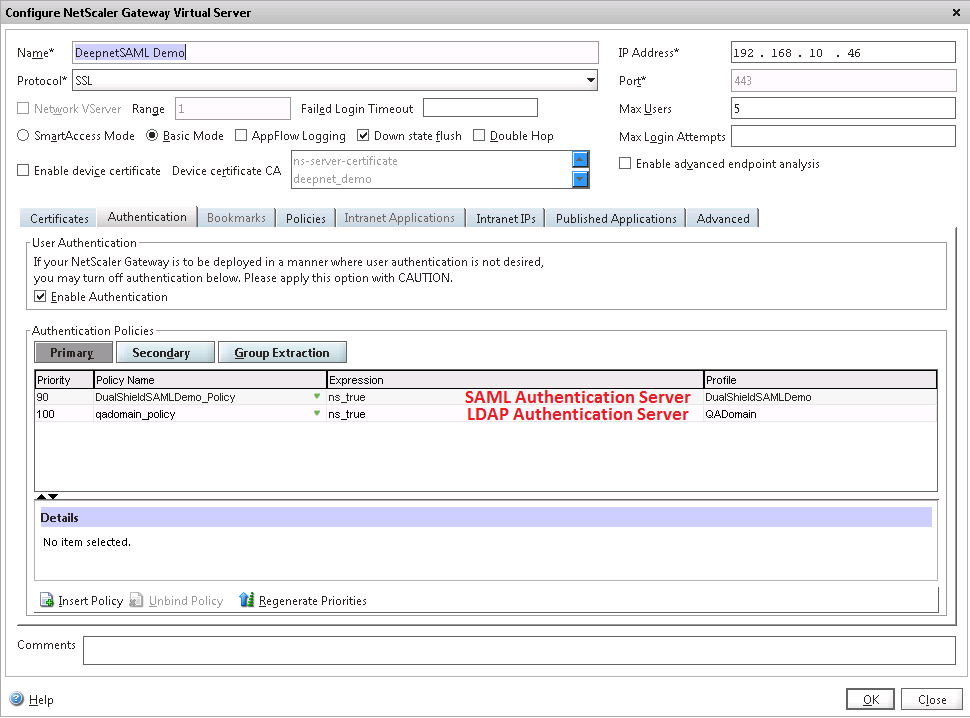The width and height of the screenshot is (970, 718).
Task: Select the SmartAccess Mode radio button
Action: (24, 136)
